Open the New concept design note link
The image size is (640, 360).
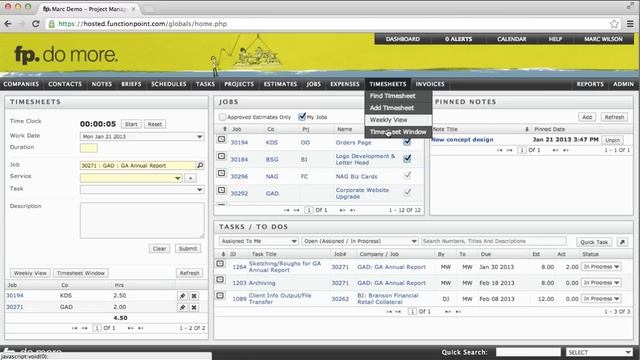click(462, 140)
